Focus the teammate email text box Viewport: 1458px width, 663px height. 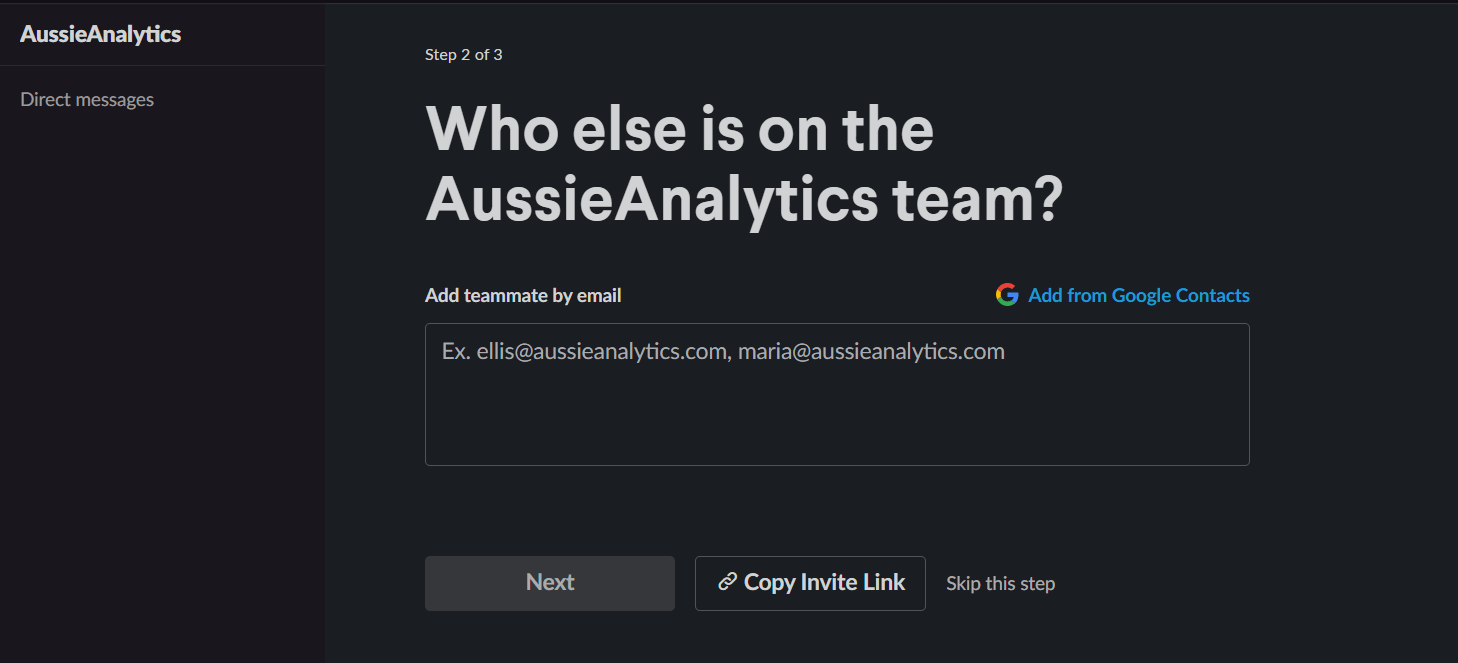837,394
